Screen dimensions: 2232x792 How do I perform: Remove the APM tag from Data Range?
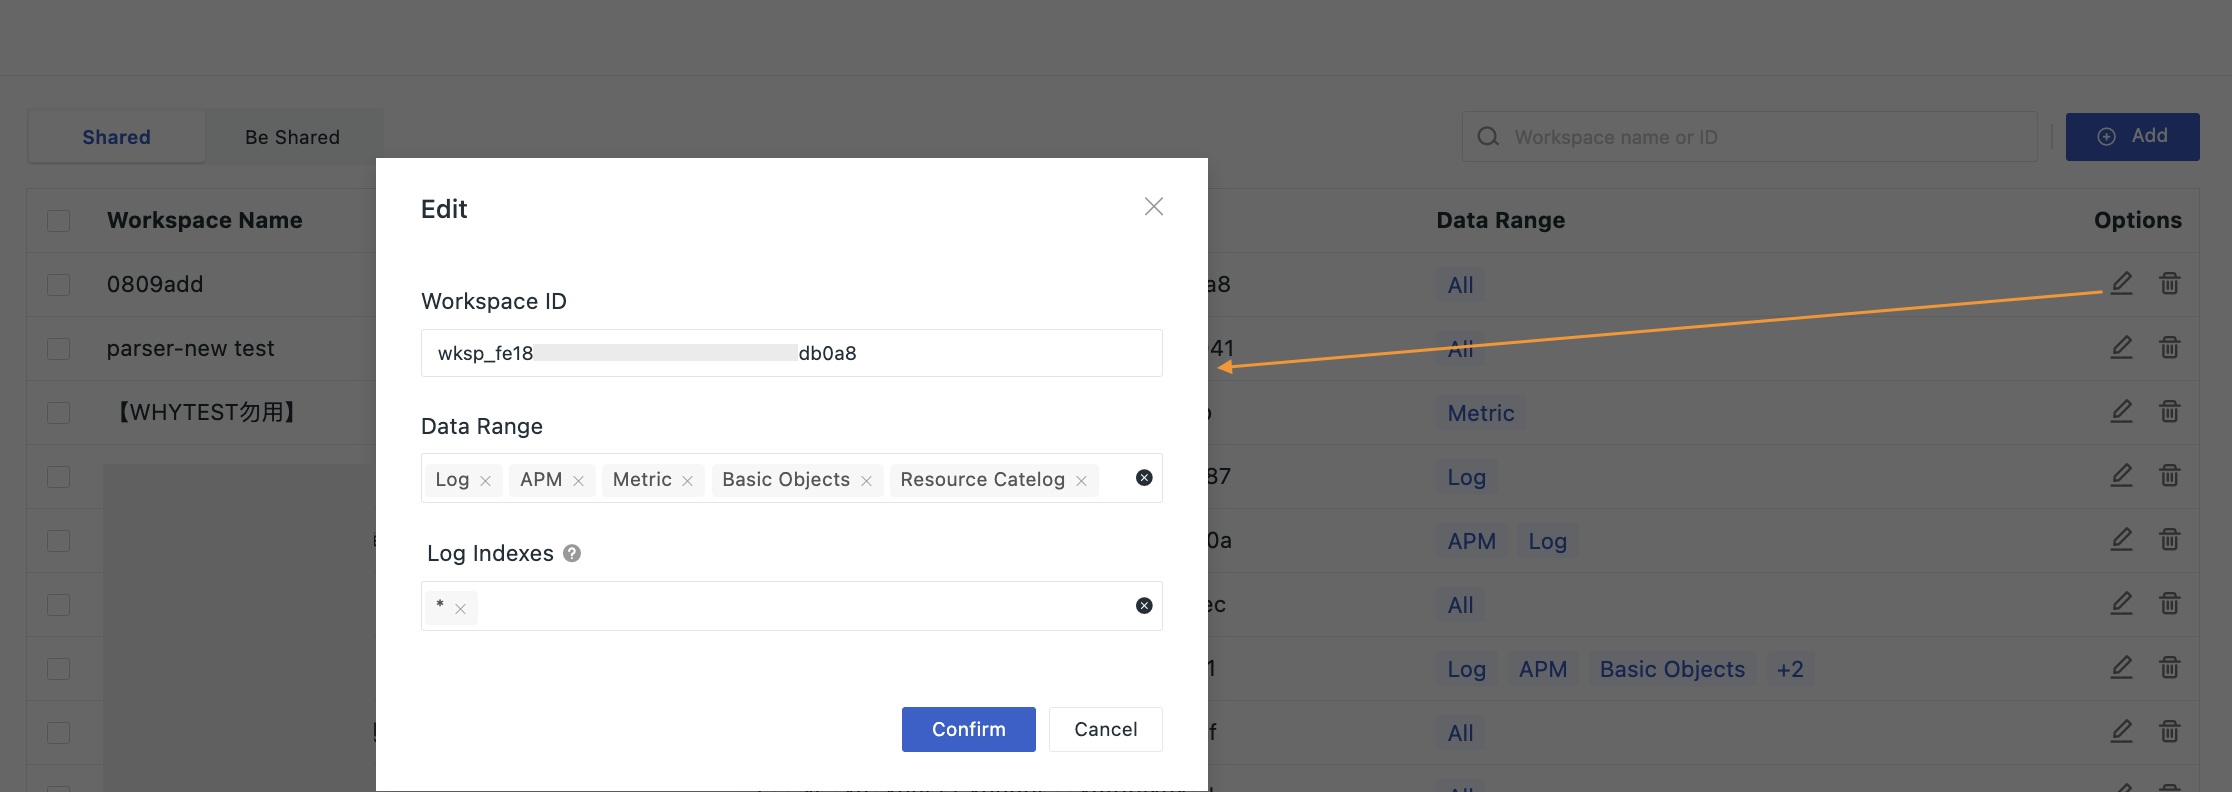pyautogui.click(x=578, y=481)
